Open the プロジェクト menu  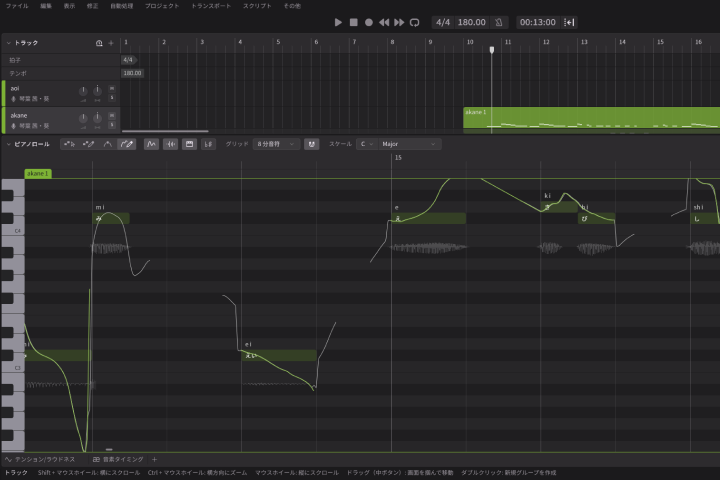162,6
